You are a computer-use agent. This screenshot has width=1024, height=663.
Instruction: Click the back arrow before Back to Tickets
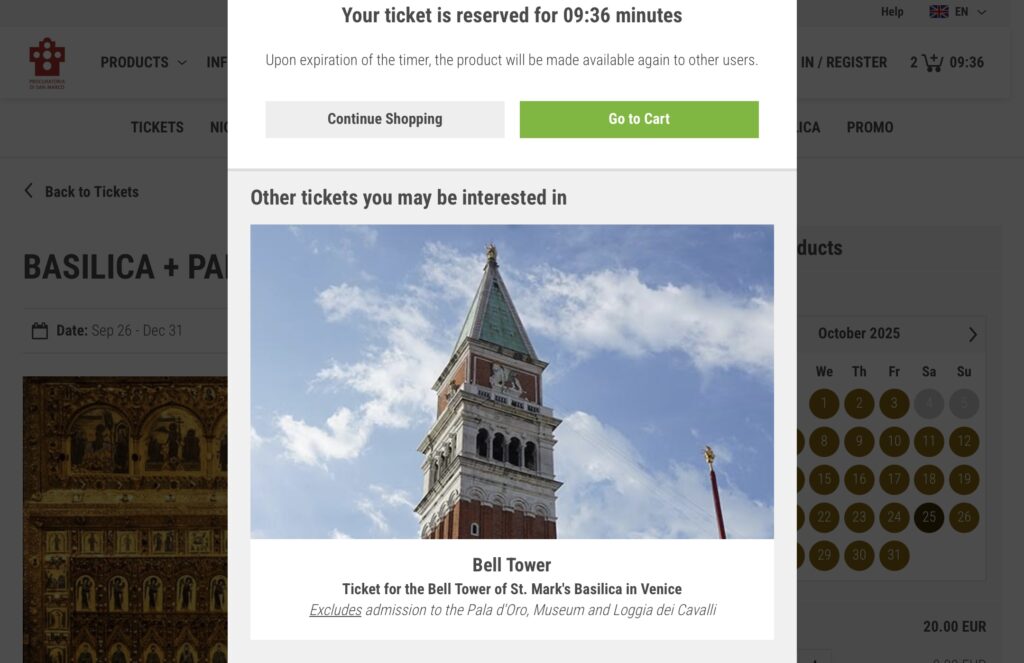coord(29,191)
